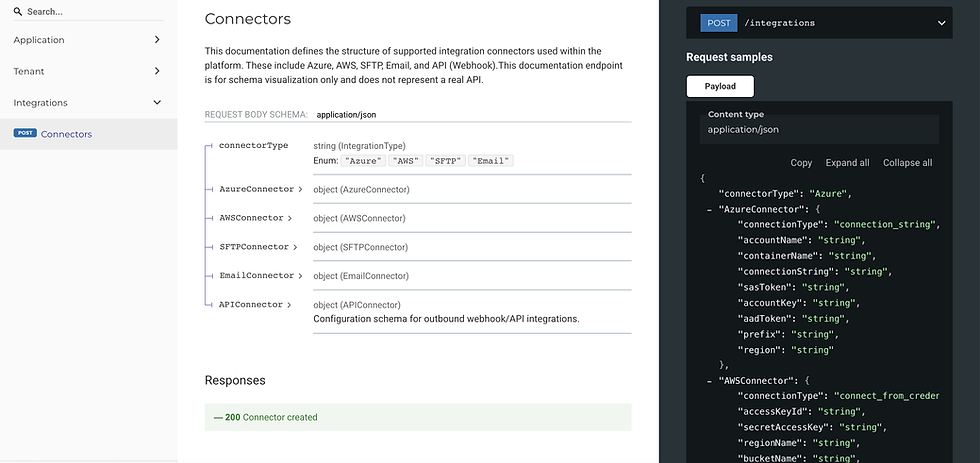980x463 pixels.
Task: Click the "accountName" JSON key
Action: pyautogui.click(x=772, y=240)
